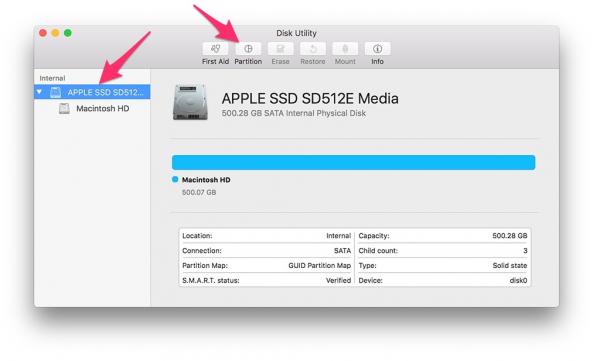Screen dimensions: 600x361
Task: Click the Mount toolbar icon
Action: point(345,49)
